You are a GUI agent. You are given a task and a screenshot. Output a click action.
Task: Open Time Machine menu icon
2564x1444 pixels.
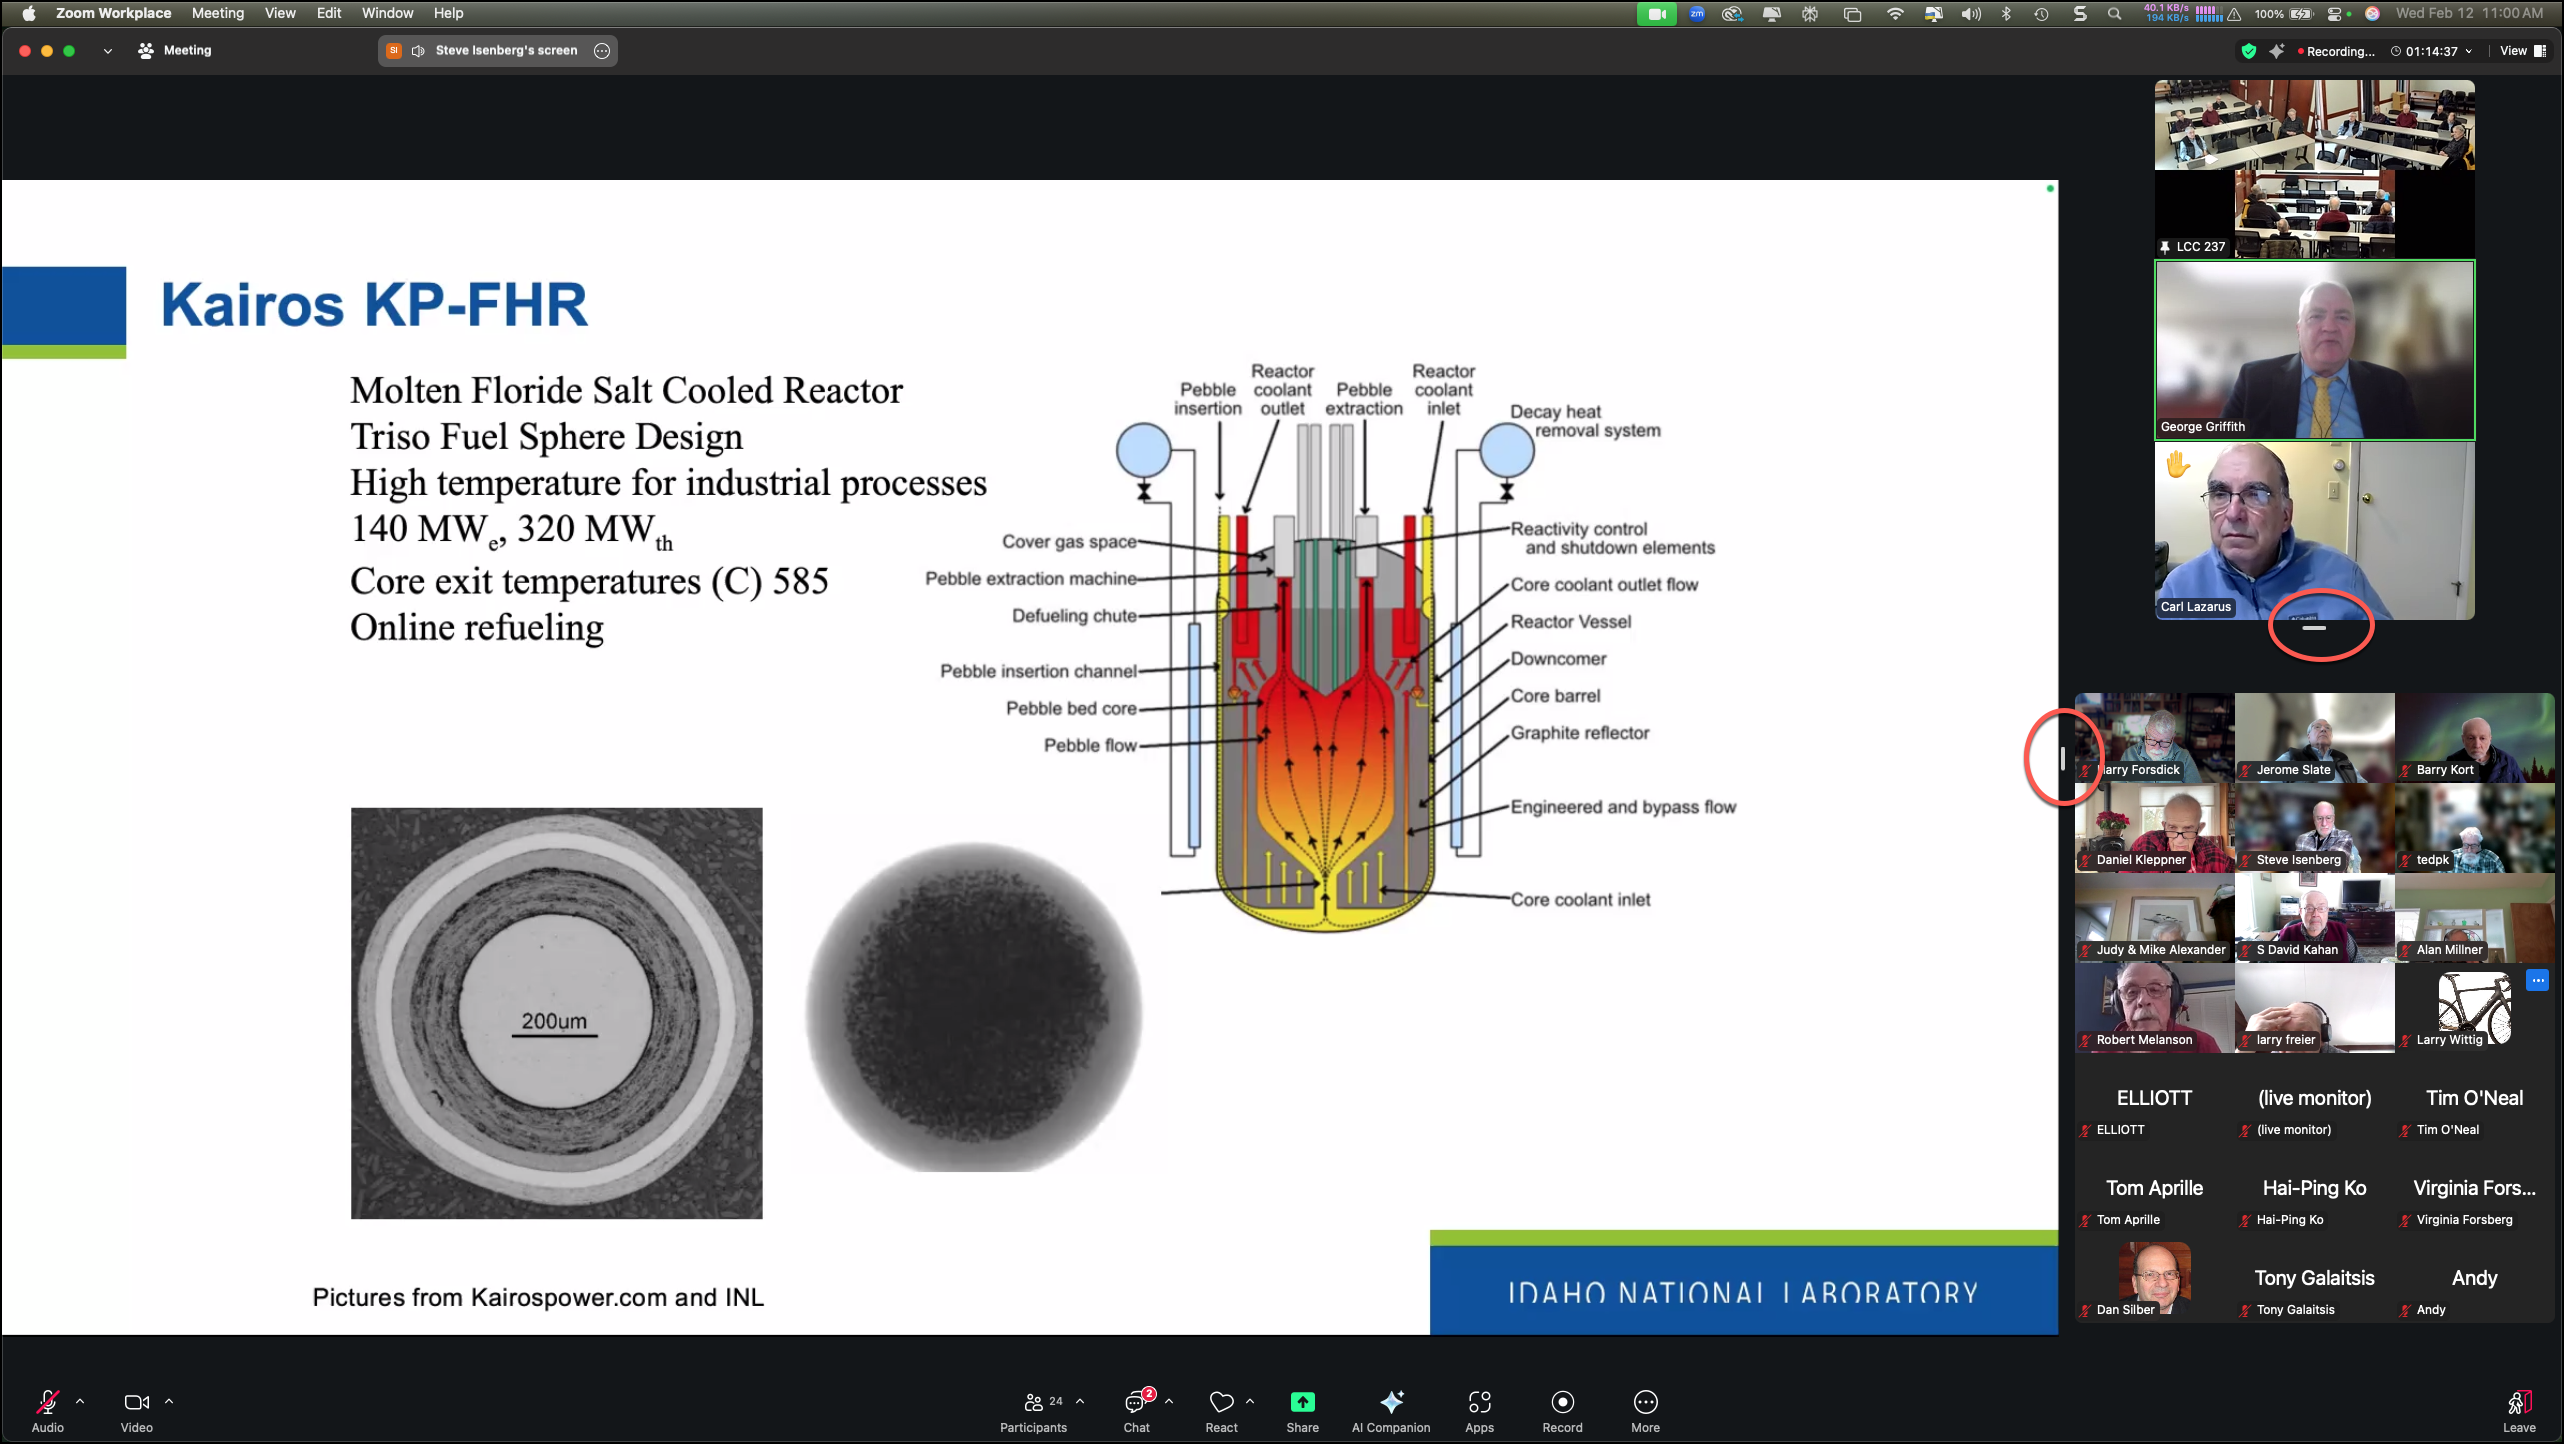(x=2041, y=13)
